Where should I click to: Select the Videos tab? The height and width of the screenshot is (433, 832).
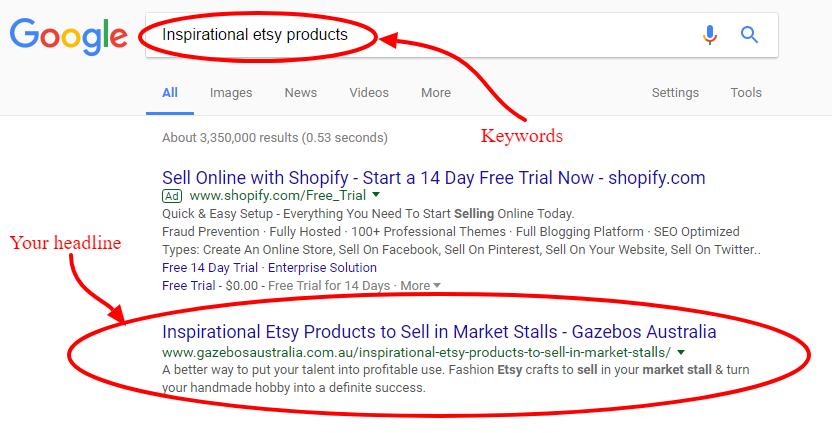(x=369, y=93)
